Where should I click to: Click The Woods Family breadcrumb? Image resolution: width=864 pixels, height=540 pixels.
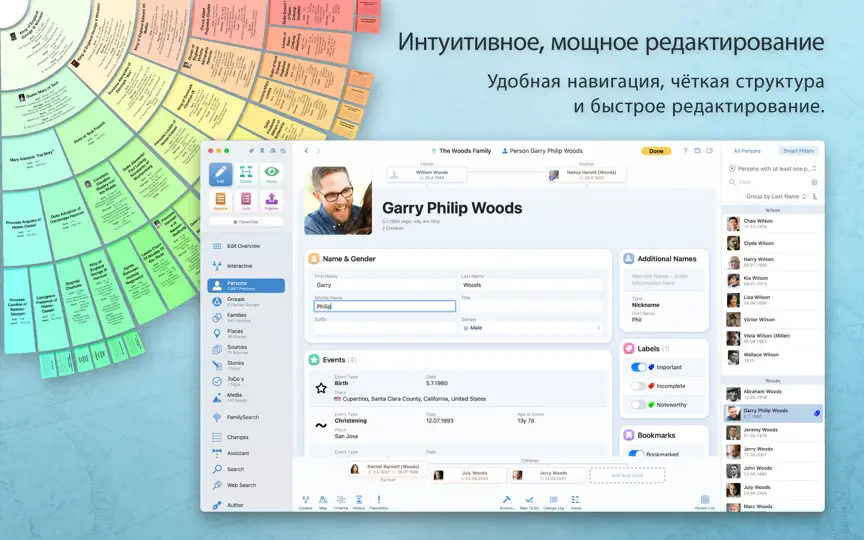click(x=461, y=151)
